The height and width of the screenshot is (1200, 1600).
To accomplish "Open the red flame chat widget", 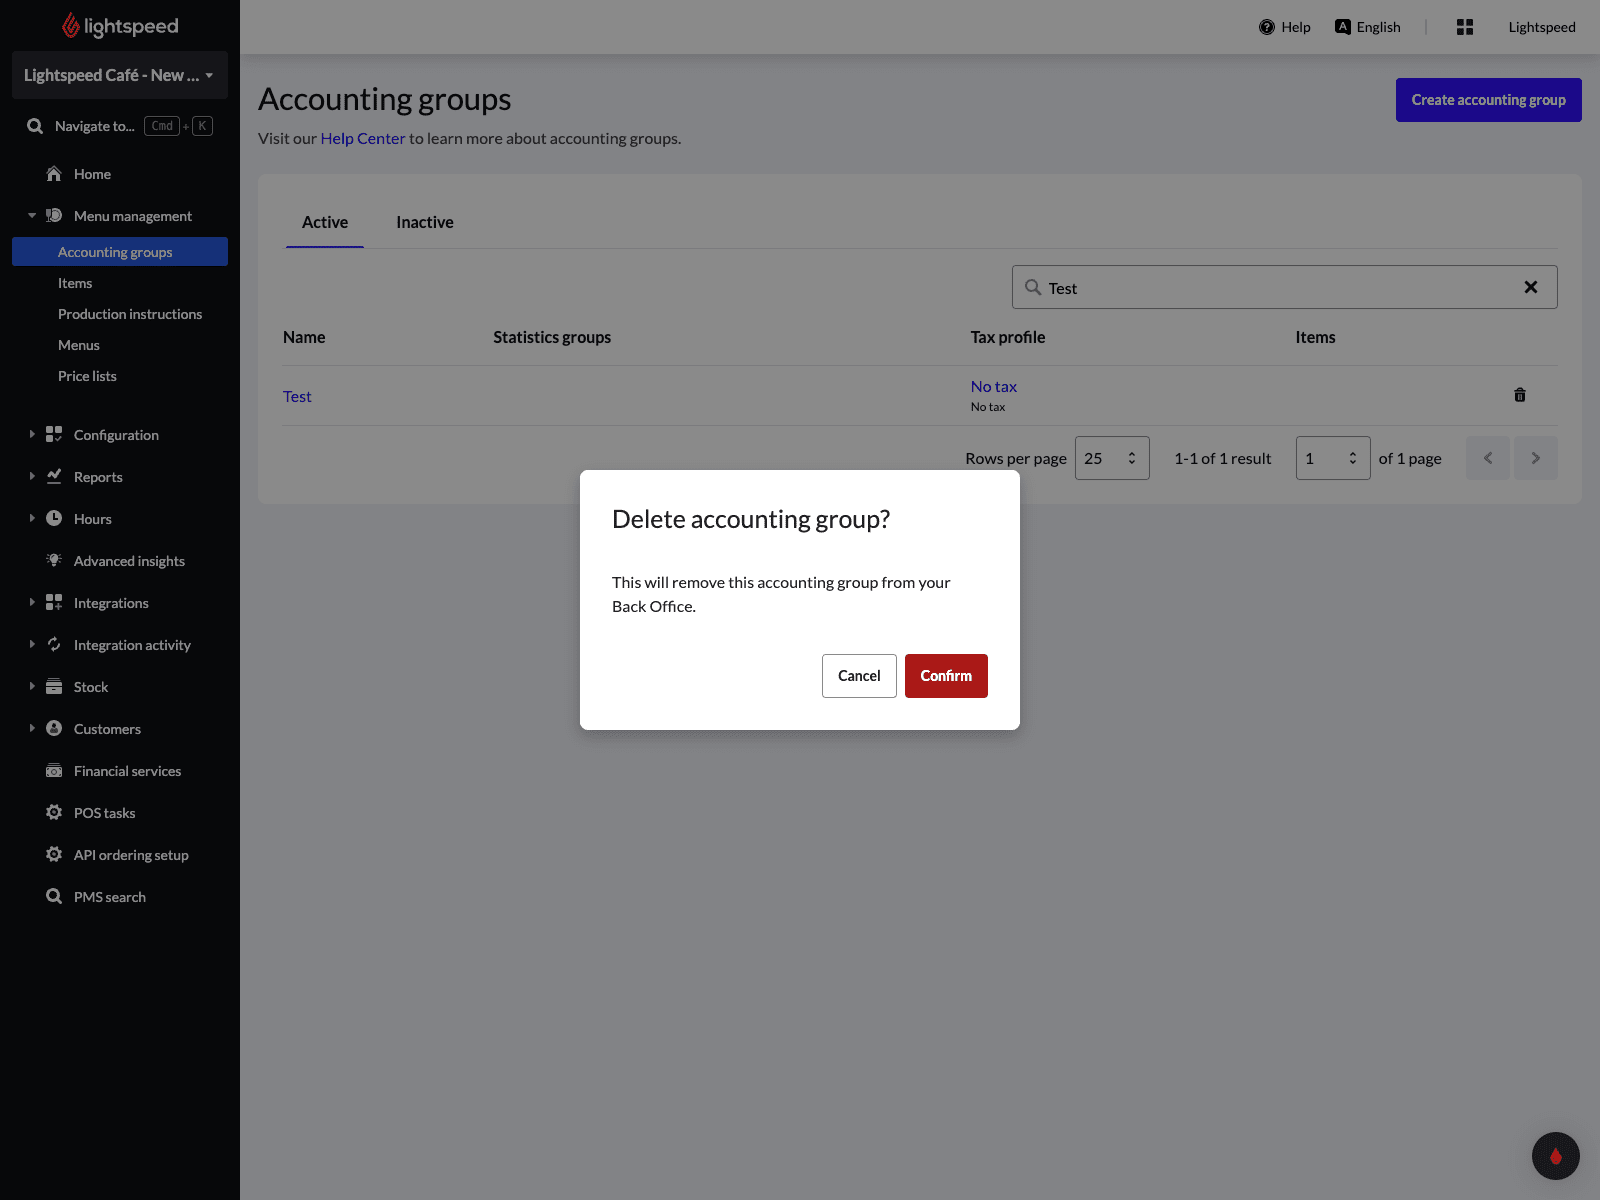I will 1555,1156.
